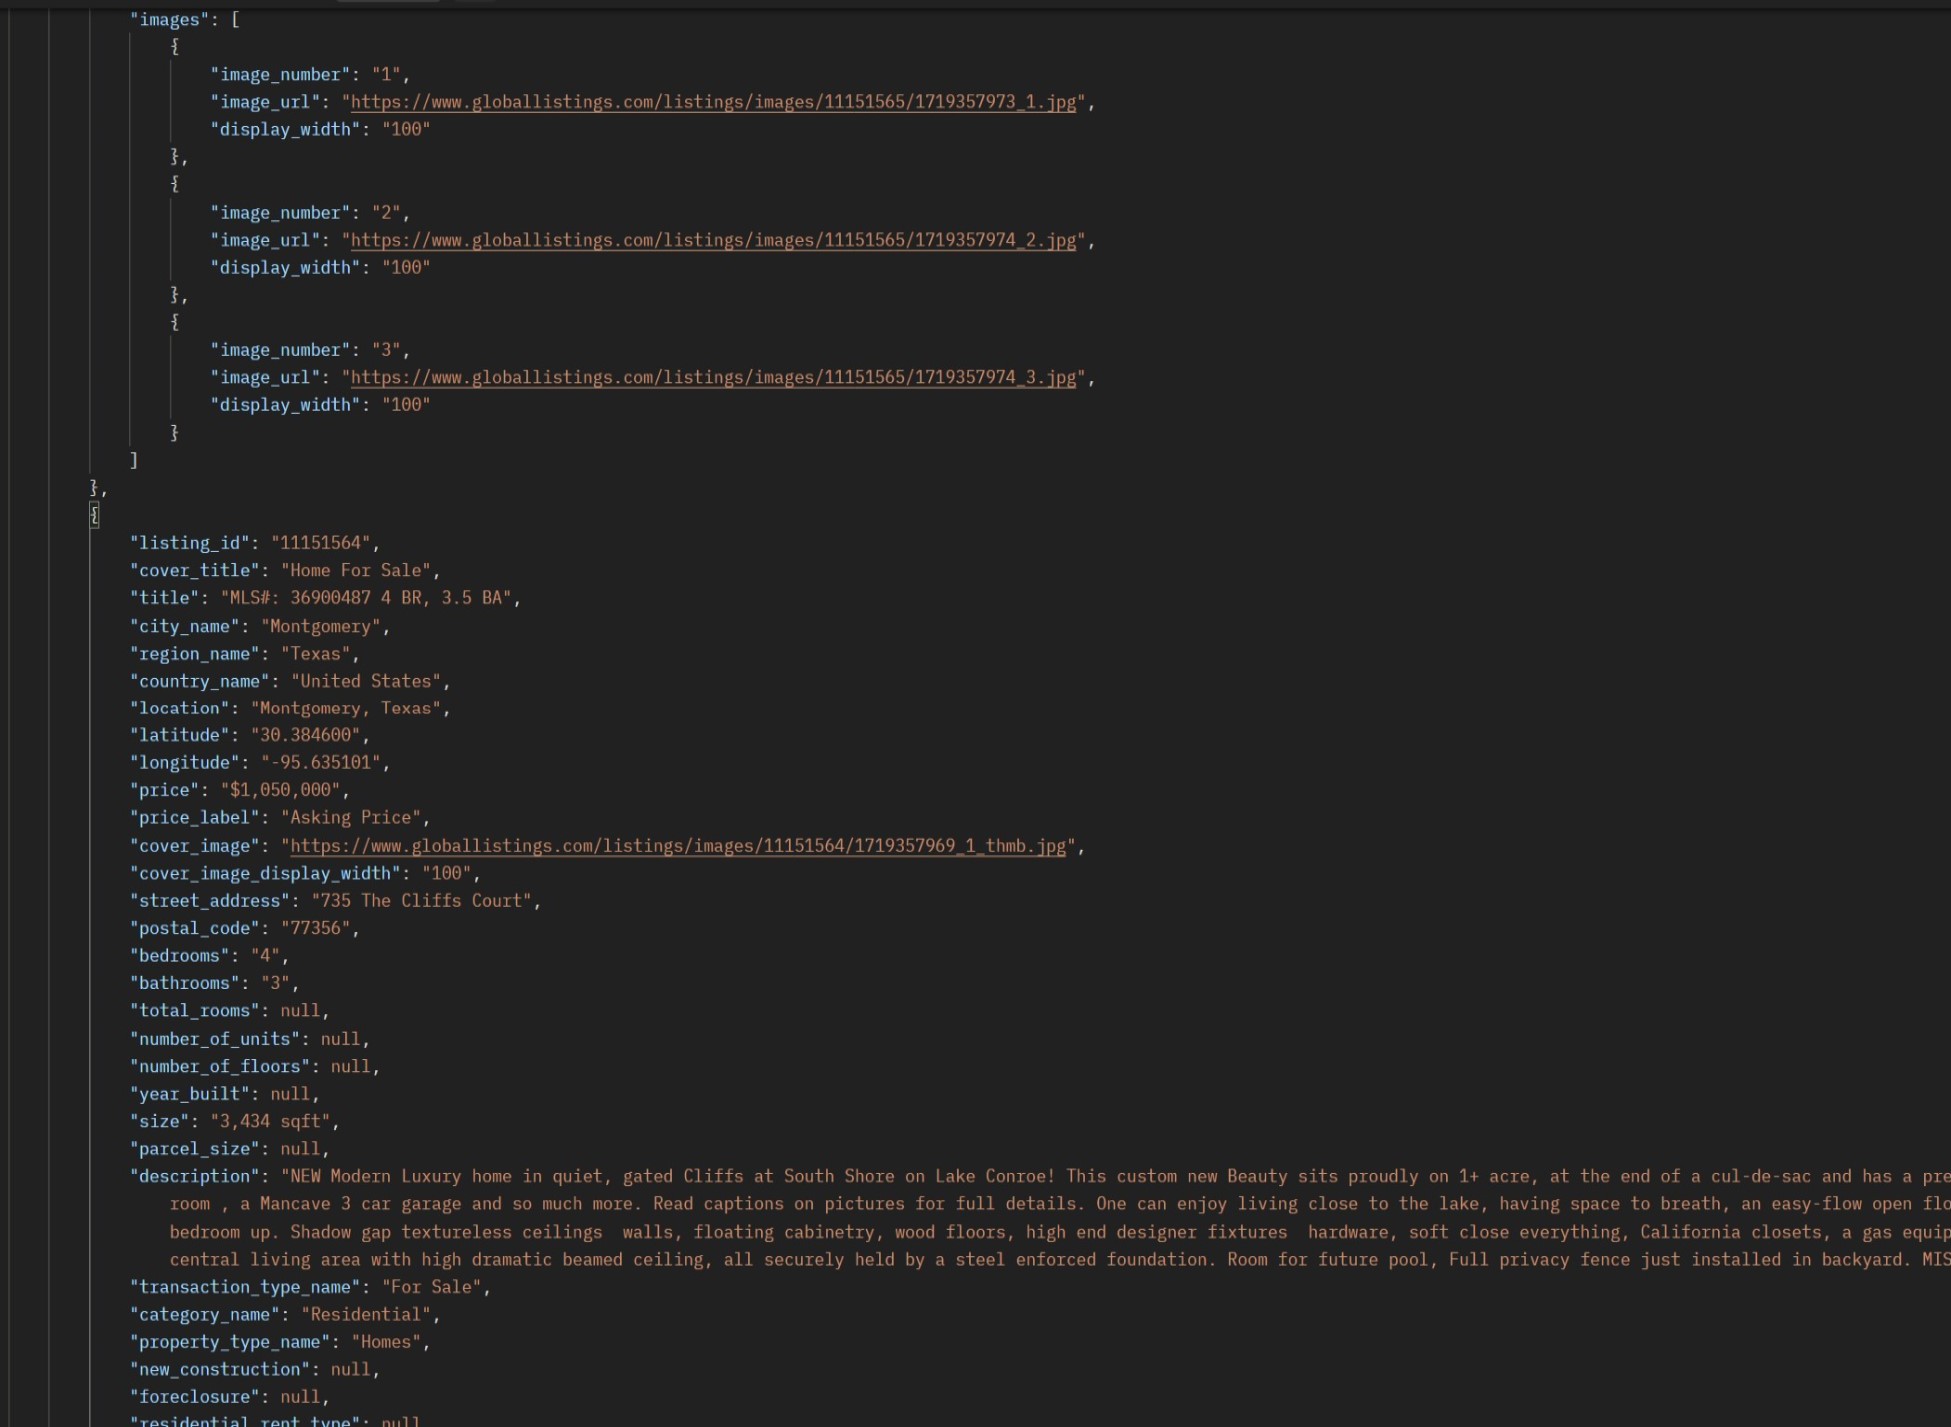The image size is (1951, 1427).
Task: Click the transaction_type_name value "For Sale"
Action: click(x=431, y=1287)
